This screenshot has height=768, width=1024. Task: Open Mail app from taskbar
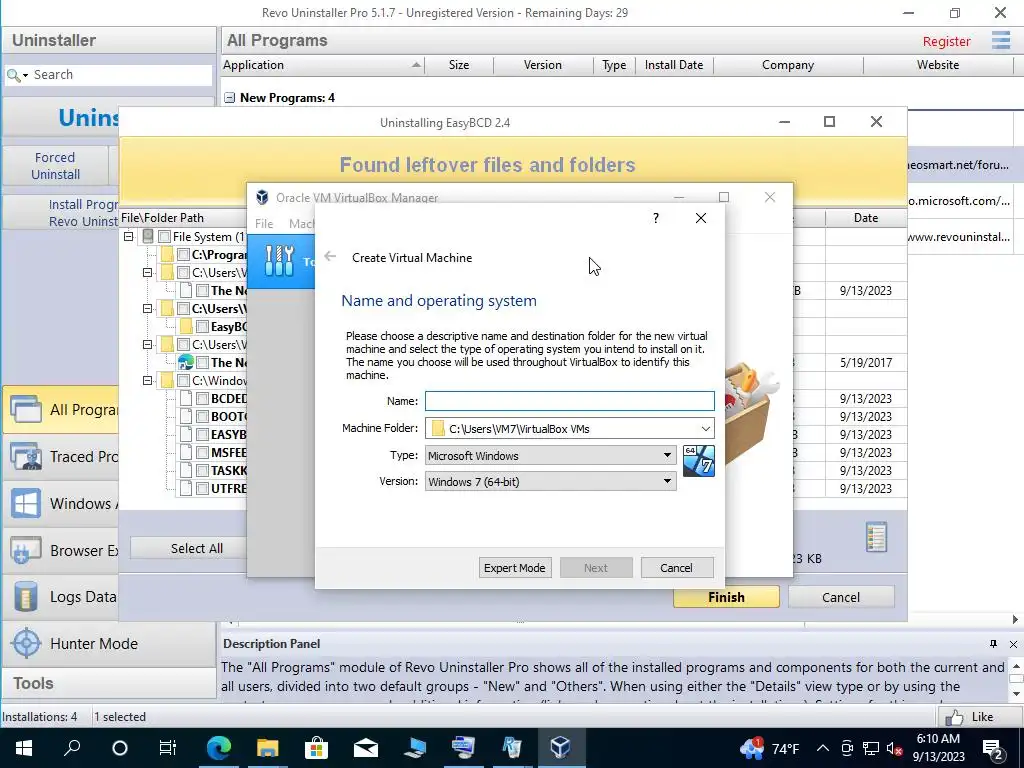[366, 748]
